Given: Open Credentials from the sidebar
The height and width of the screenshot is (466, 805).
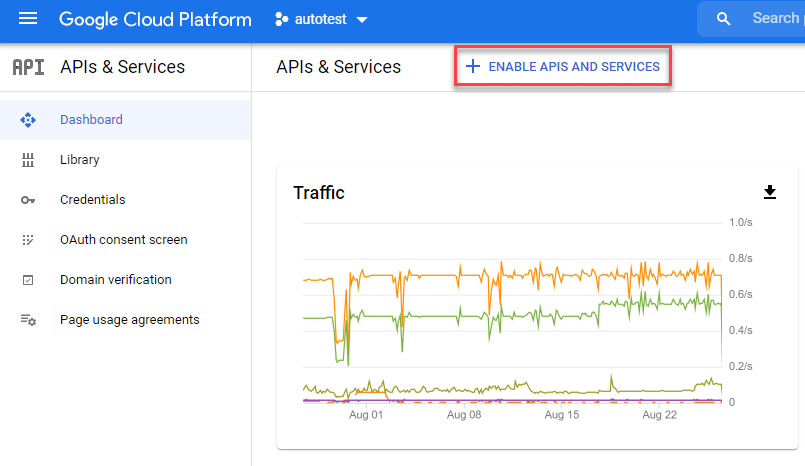Looking at the screenshot, I should point(92,200).
